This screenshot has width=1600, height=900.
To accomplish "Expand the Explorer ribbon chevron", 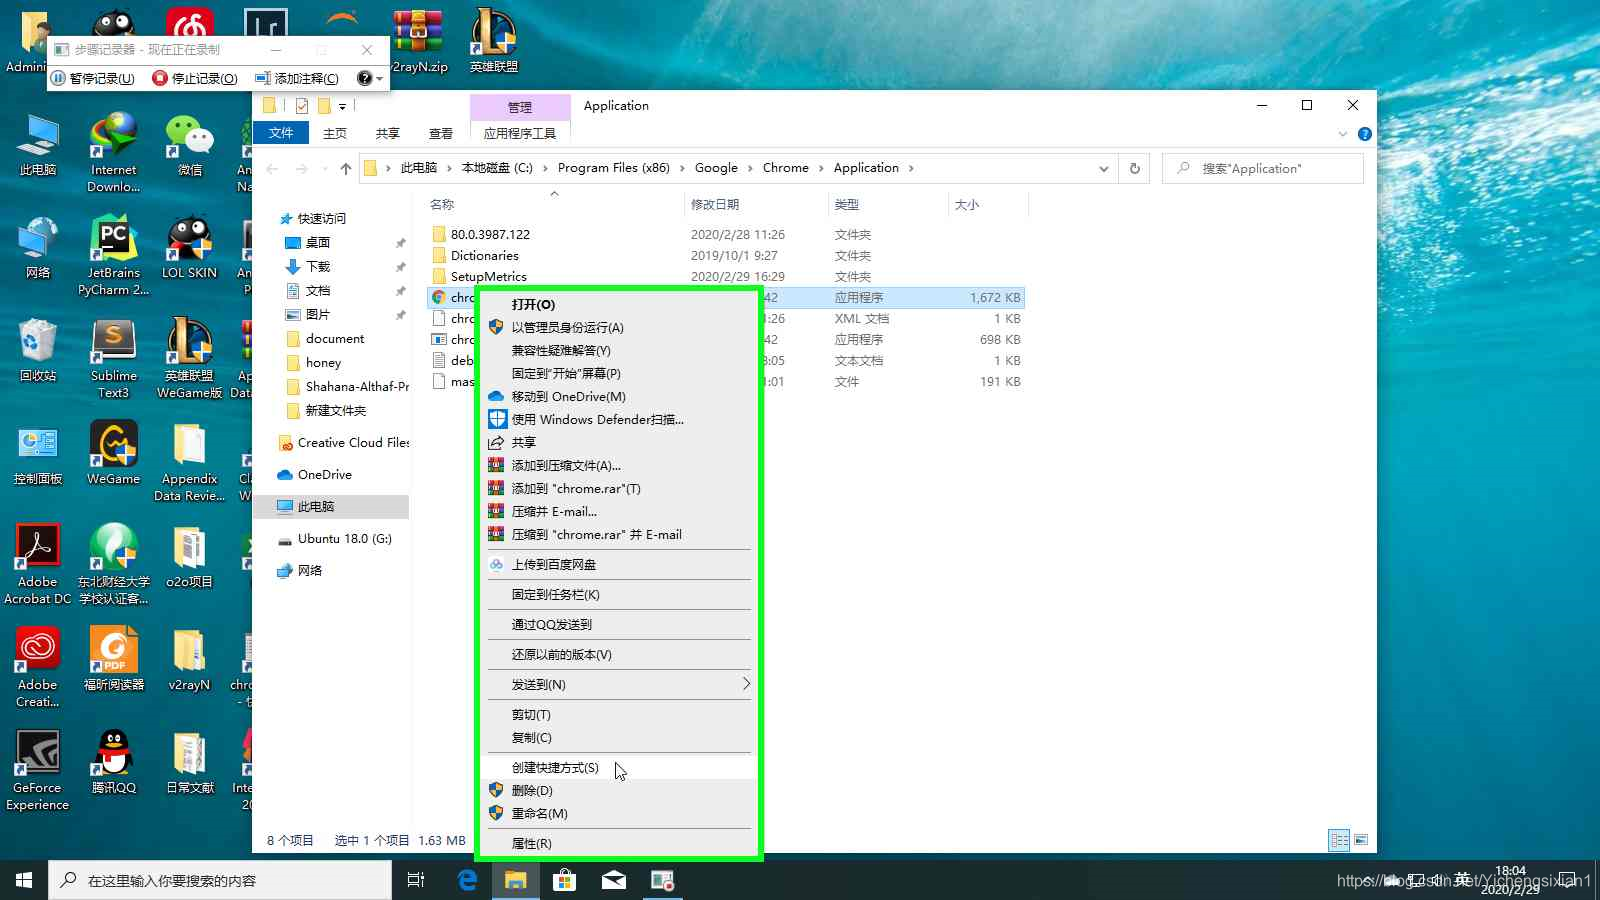I will 1342,134.
